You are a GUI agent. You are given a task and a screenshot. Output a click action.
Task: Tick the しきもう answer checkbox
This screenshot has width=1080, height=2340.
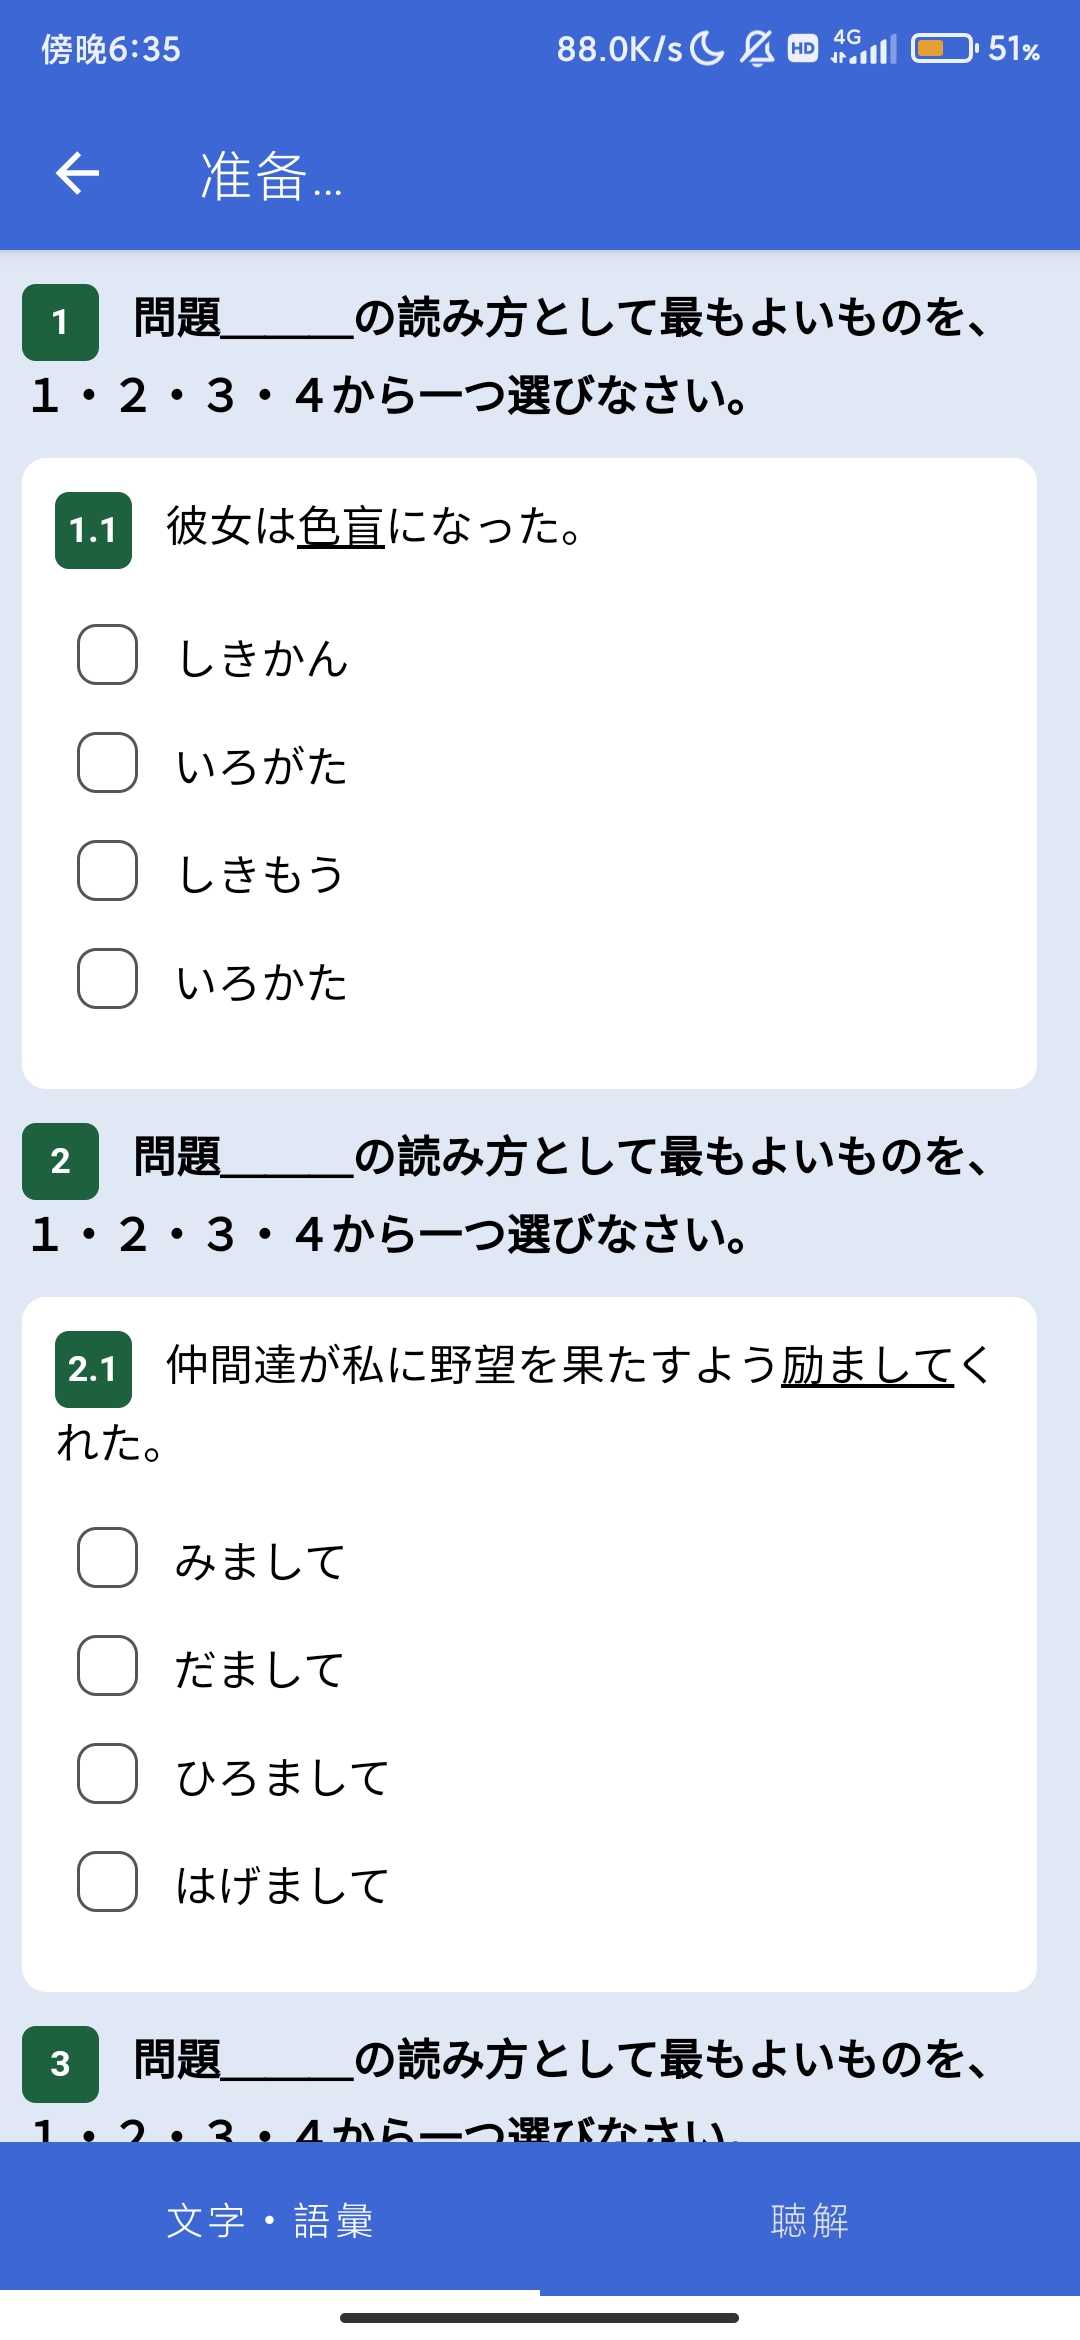(x=108, y=871)
